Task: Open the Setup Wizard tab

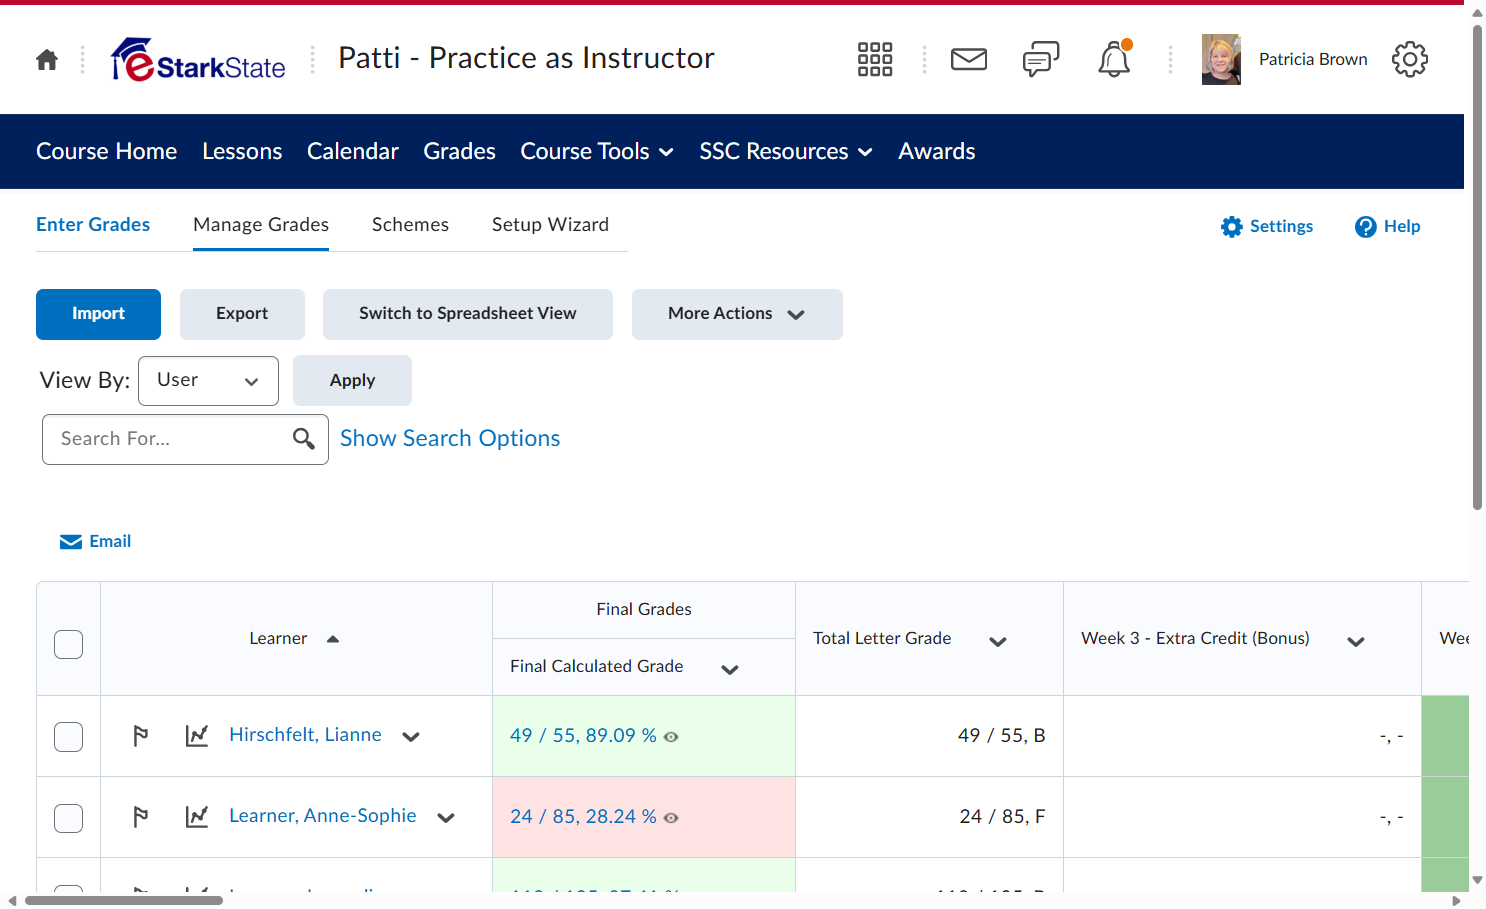Action: click(550, 225)
